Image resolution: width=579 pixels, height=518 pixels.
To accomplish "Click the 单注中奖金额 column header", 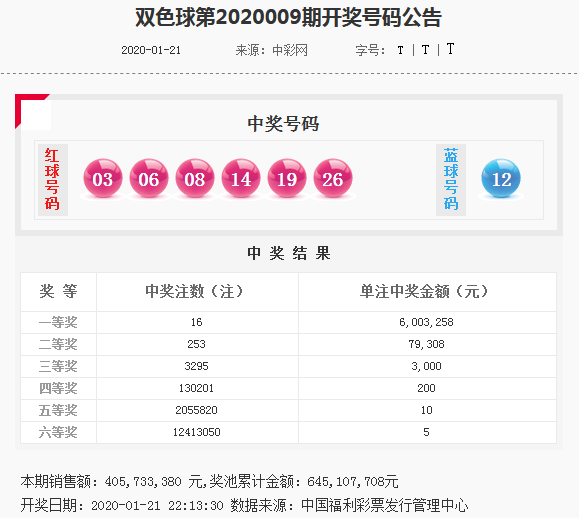I will (x=425, y=291).
